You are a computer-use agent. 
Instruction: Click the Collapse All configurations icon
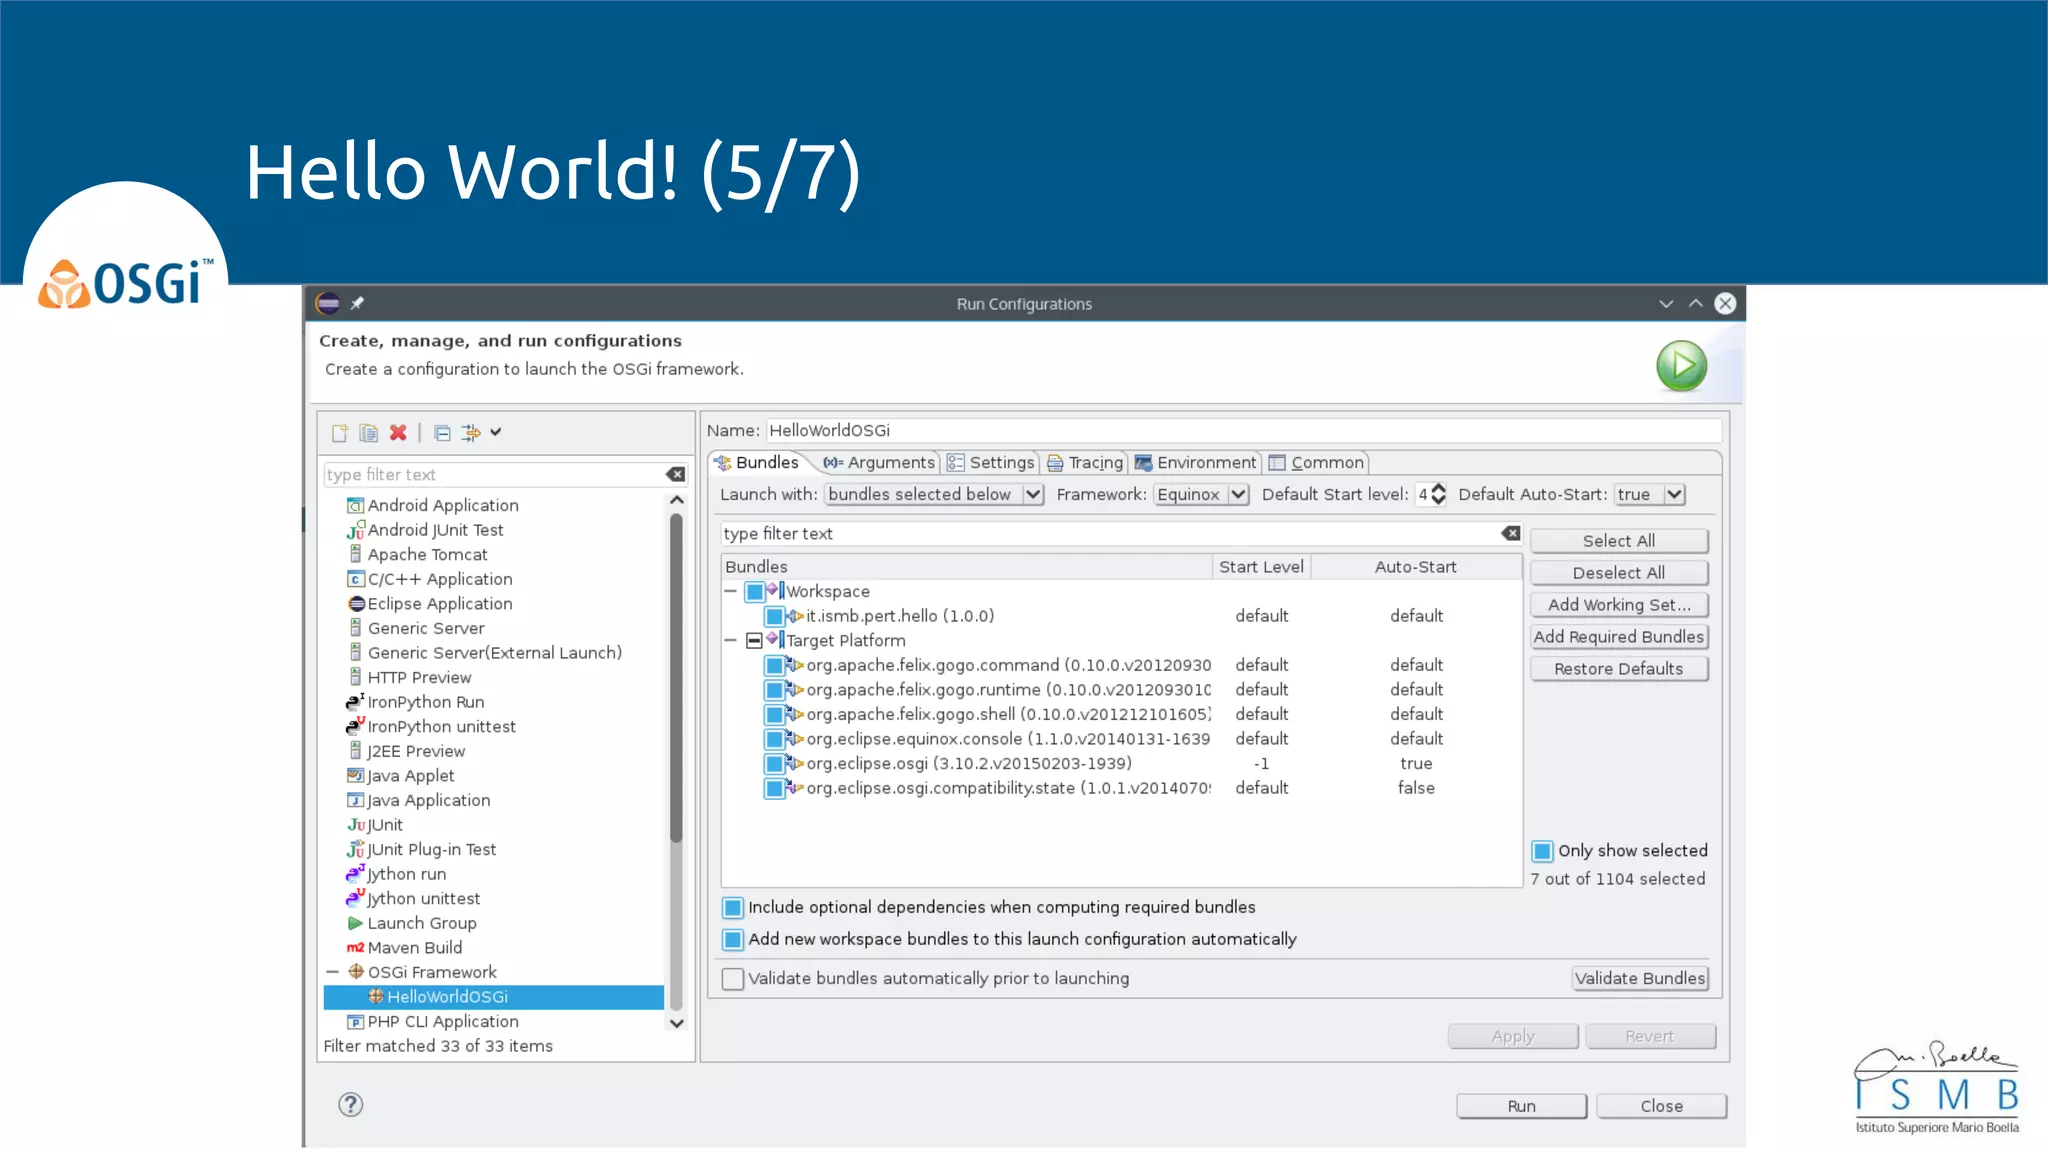(x=442, y=433)
